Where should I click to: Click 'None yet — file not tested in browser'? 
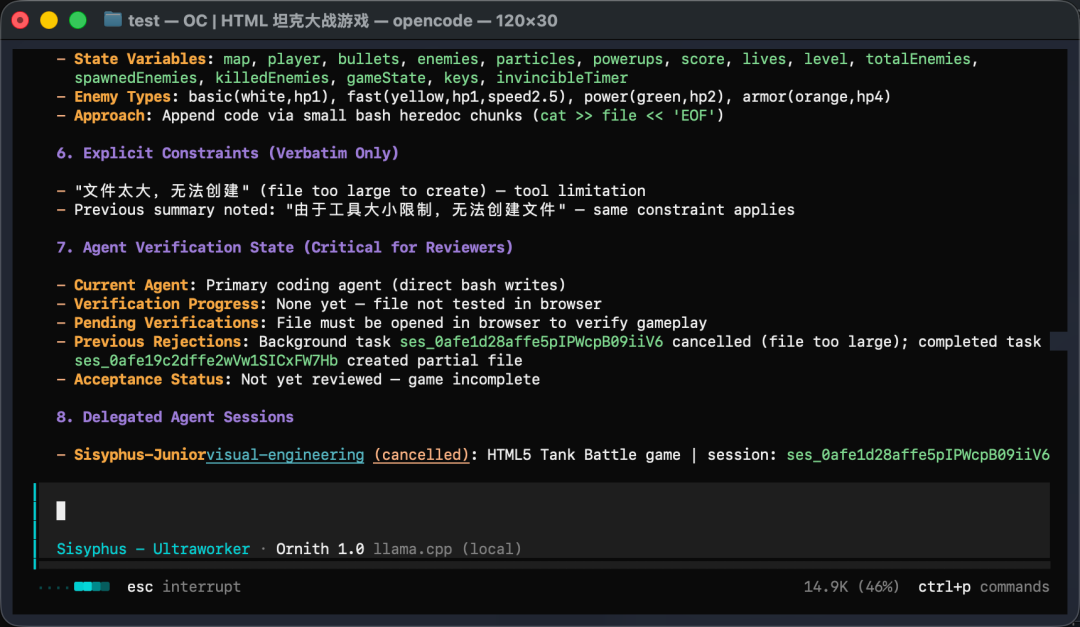439,304
